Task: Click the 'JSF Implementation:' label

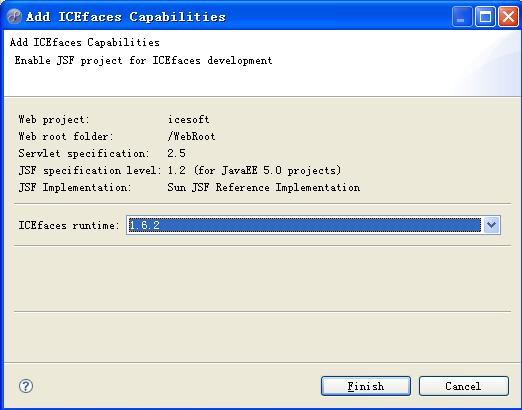Action: [x=75, y=187]
